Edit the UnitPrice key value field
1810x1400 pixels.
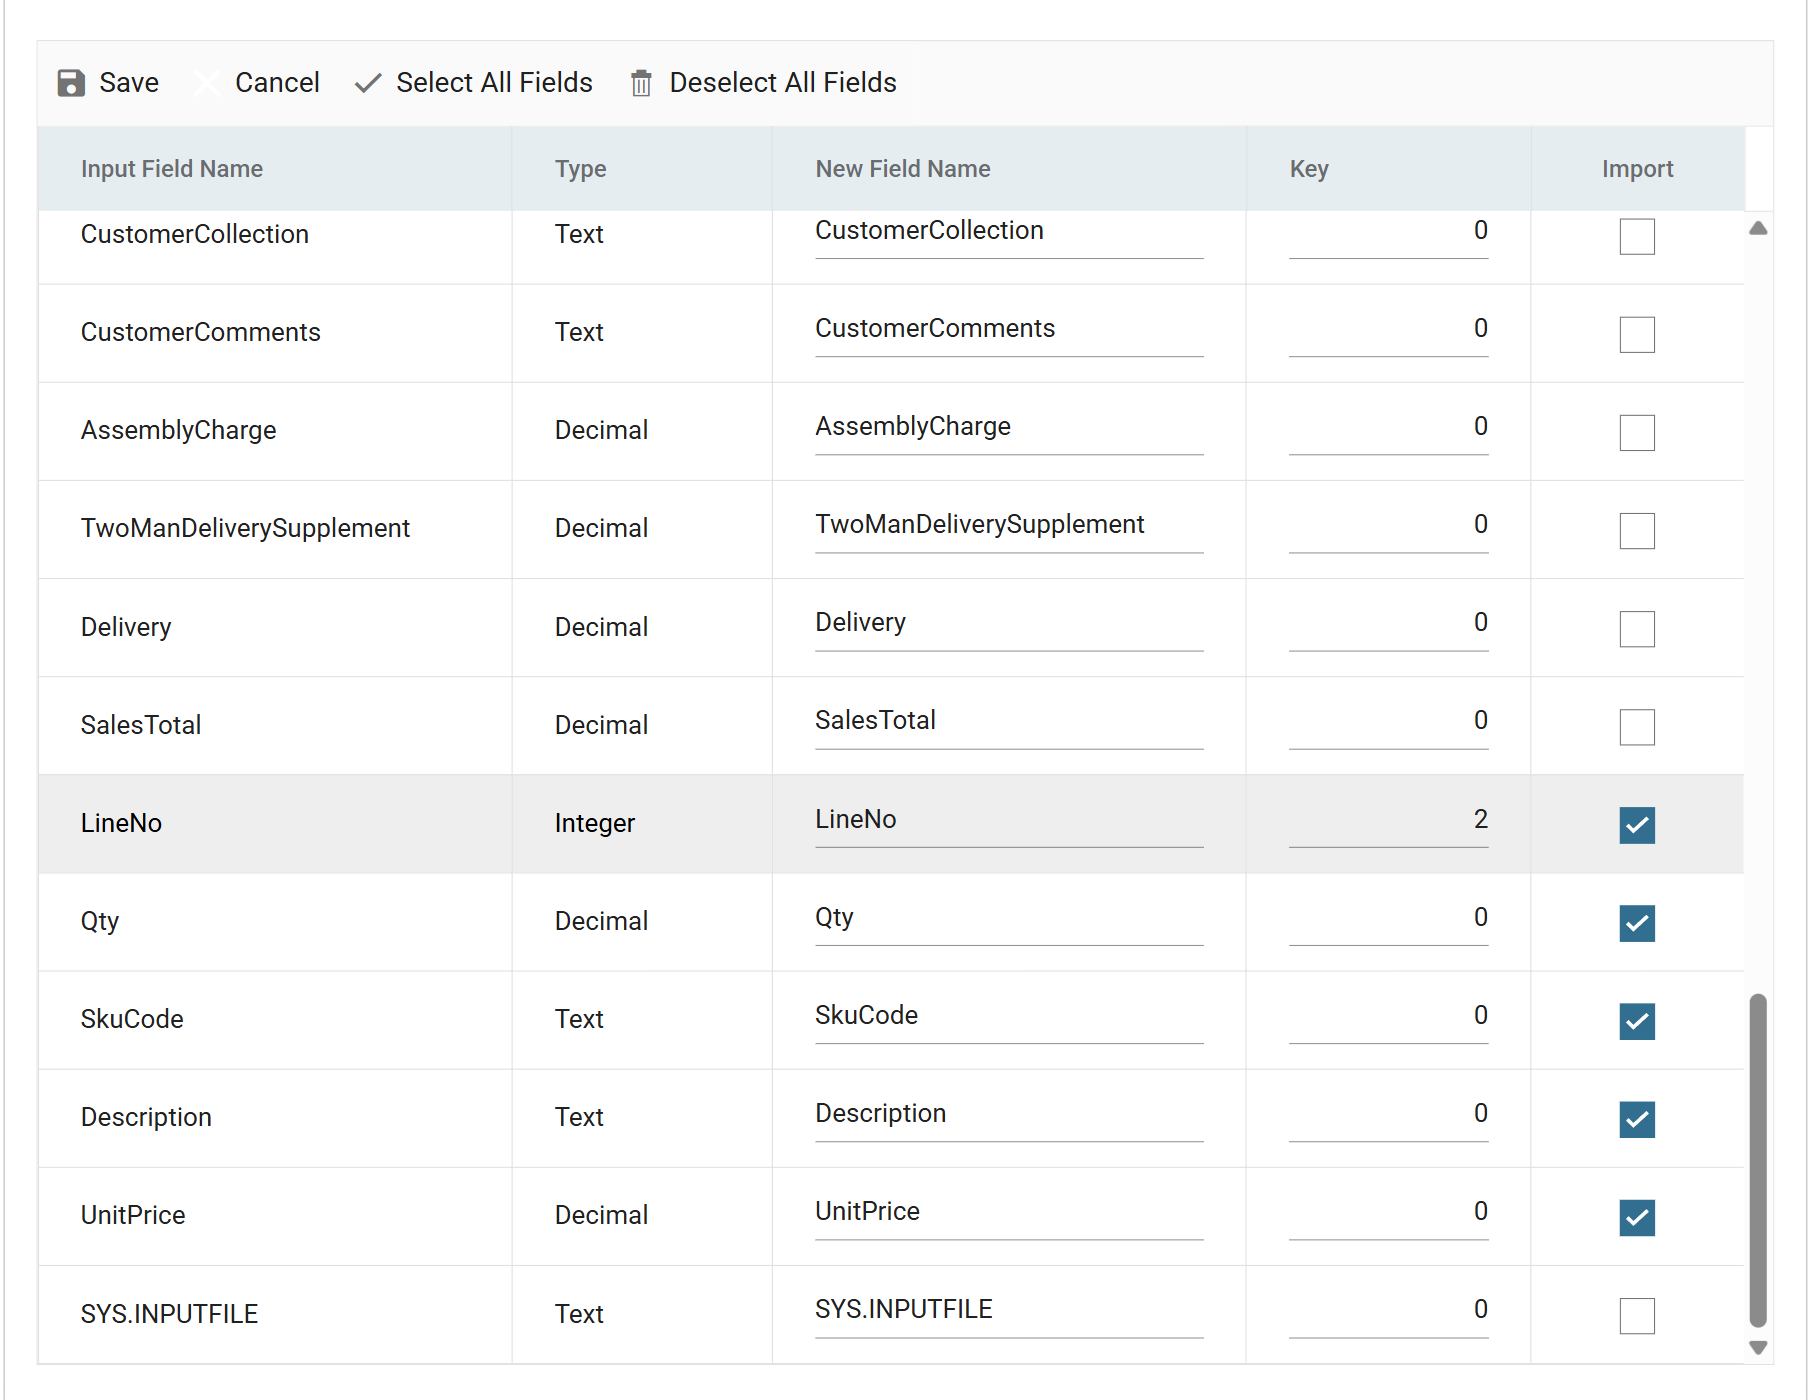(1388, 1215)
